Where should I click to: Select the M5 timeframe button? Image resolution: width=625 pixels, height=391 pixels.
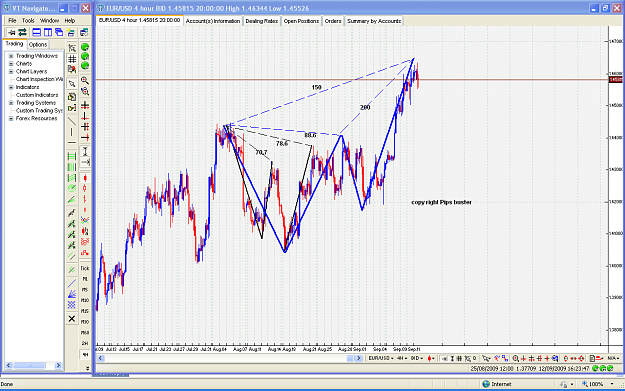tap(85, 290)
